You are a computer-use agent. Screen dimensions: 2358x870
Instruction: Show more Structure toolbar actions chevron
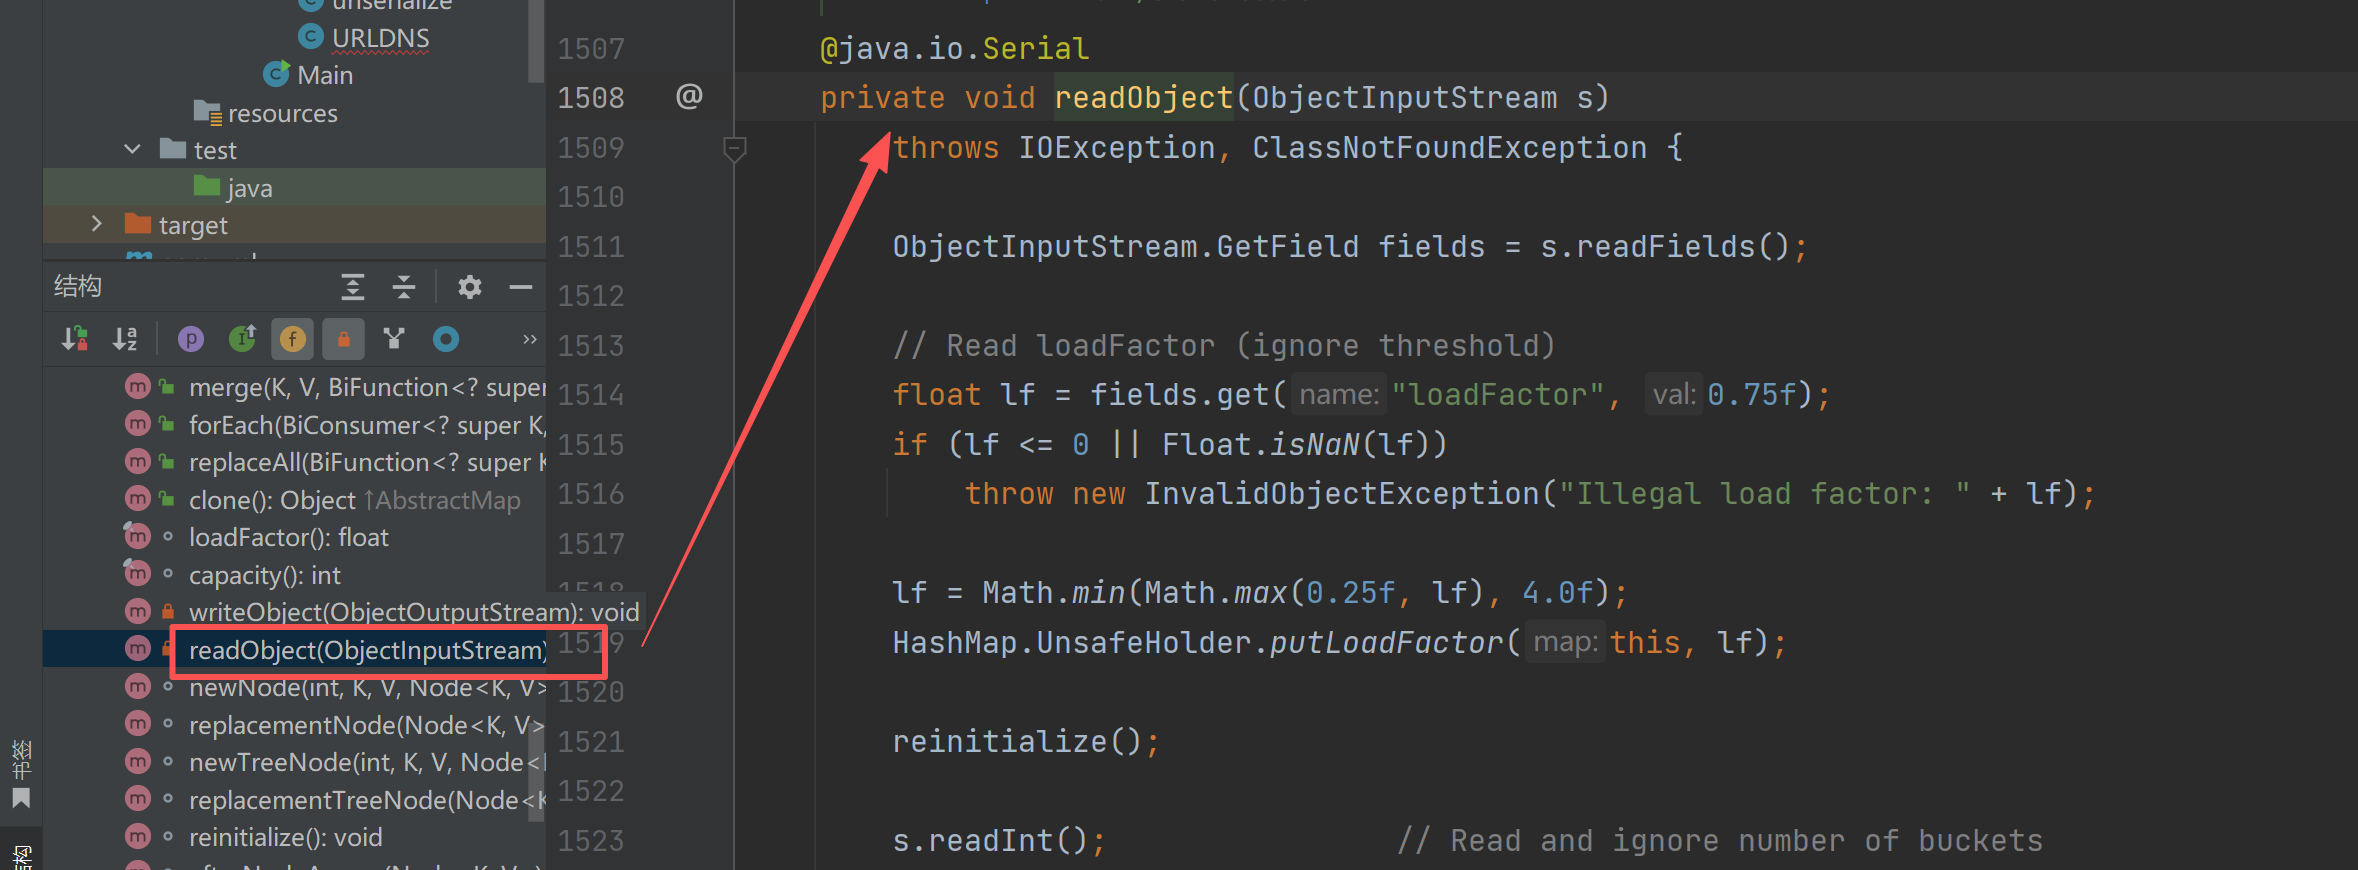coord(529,339)
